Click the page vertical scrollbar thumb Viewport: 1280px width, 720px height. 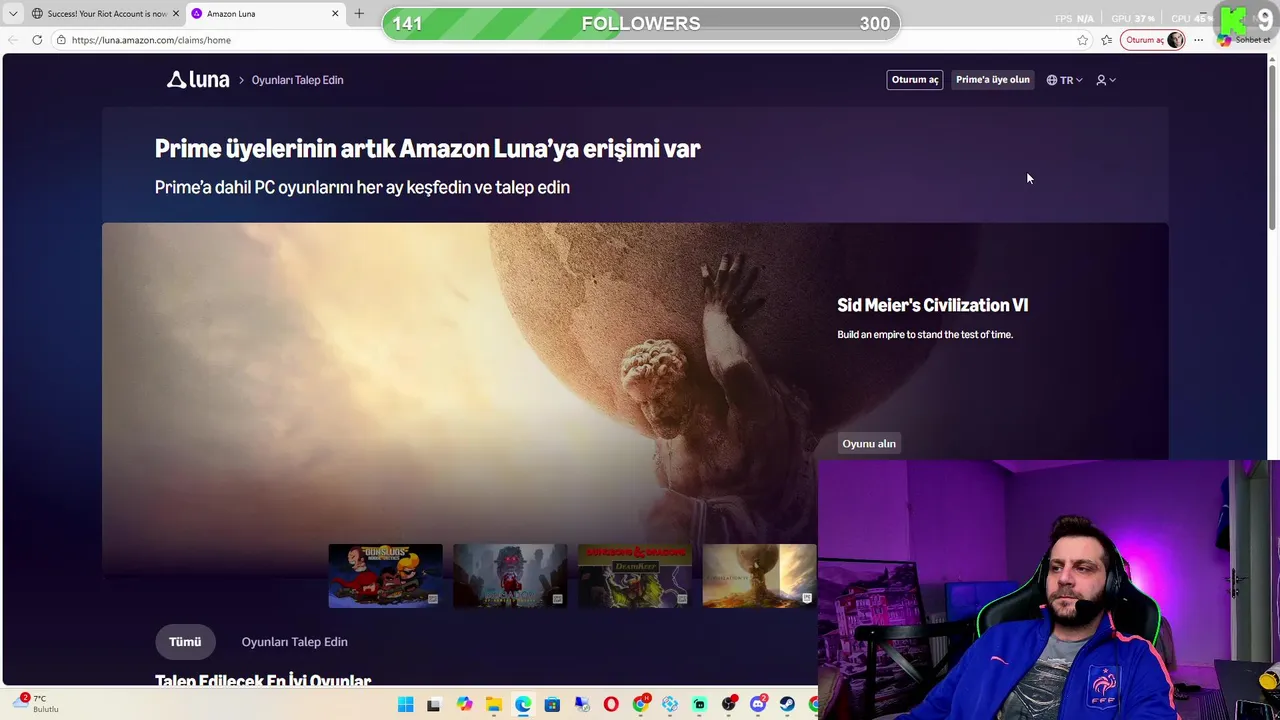(1273, 150)
